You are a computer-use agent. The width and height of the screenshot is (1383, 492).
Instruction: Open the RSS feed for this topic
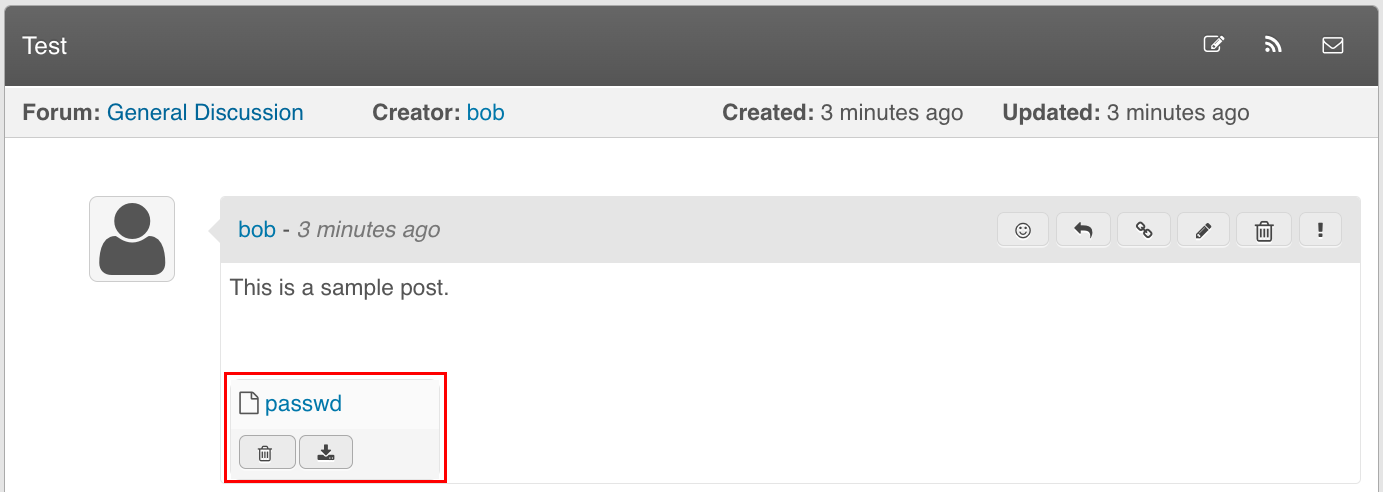1273,45
